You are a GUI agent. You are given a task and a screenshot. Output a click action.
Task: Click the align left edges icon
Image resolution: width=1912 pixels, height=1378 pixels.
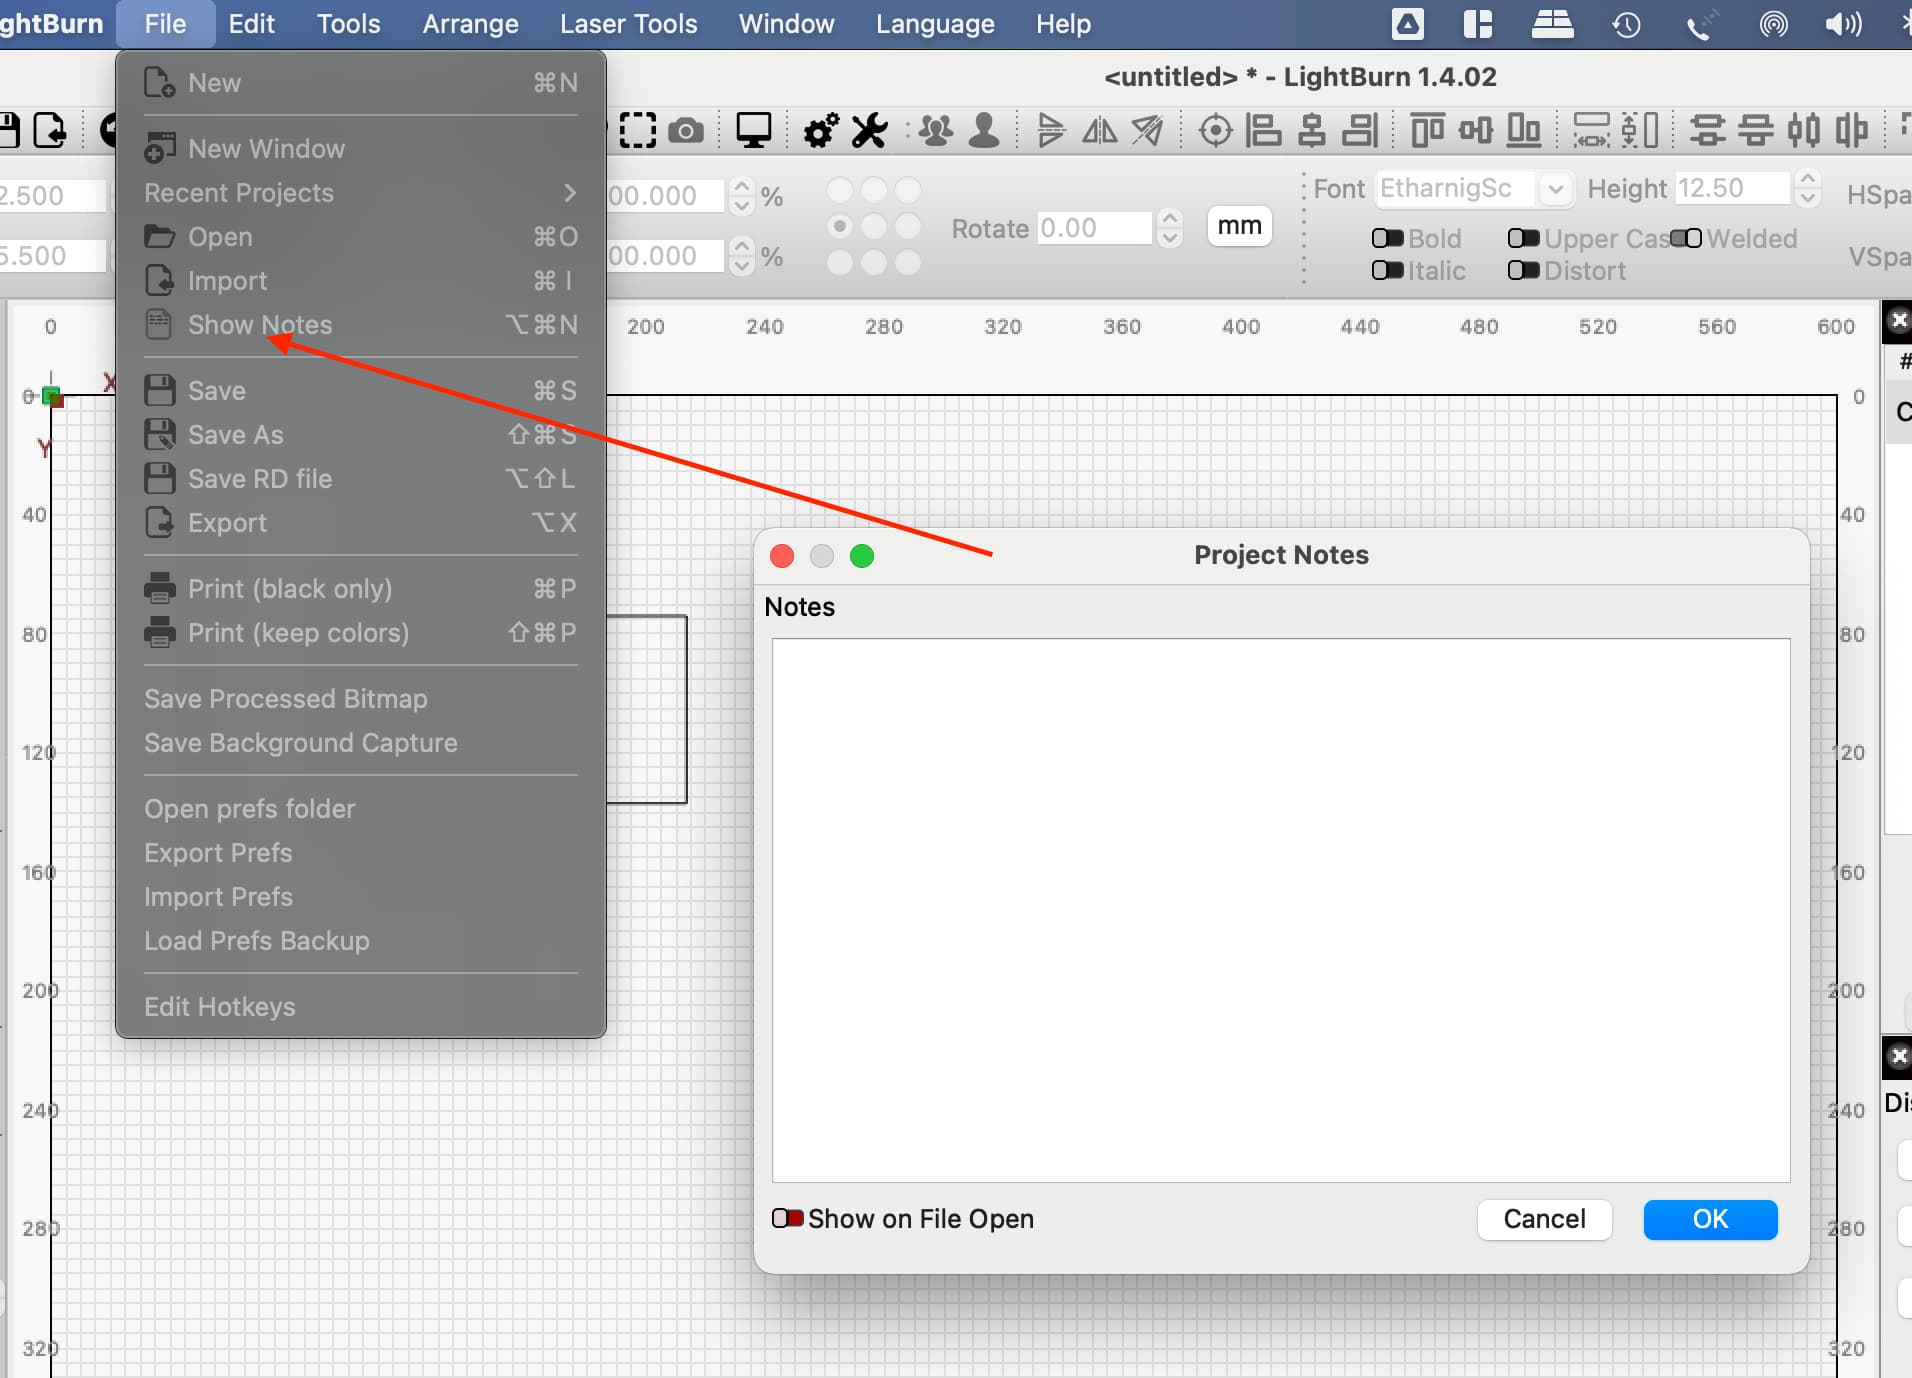[x=1264, y=131]
